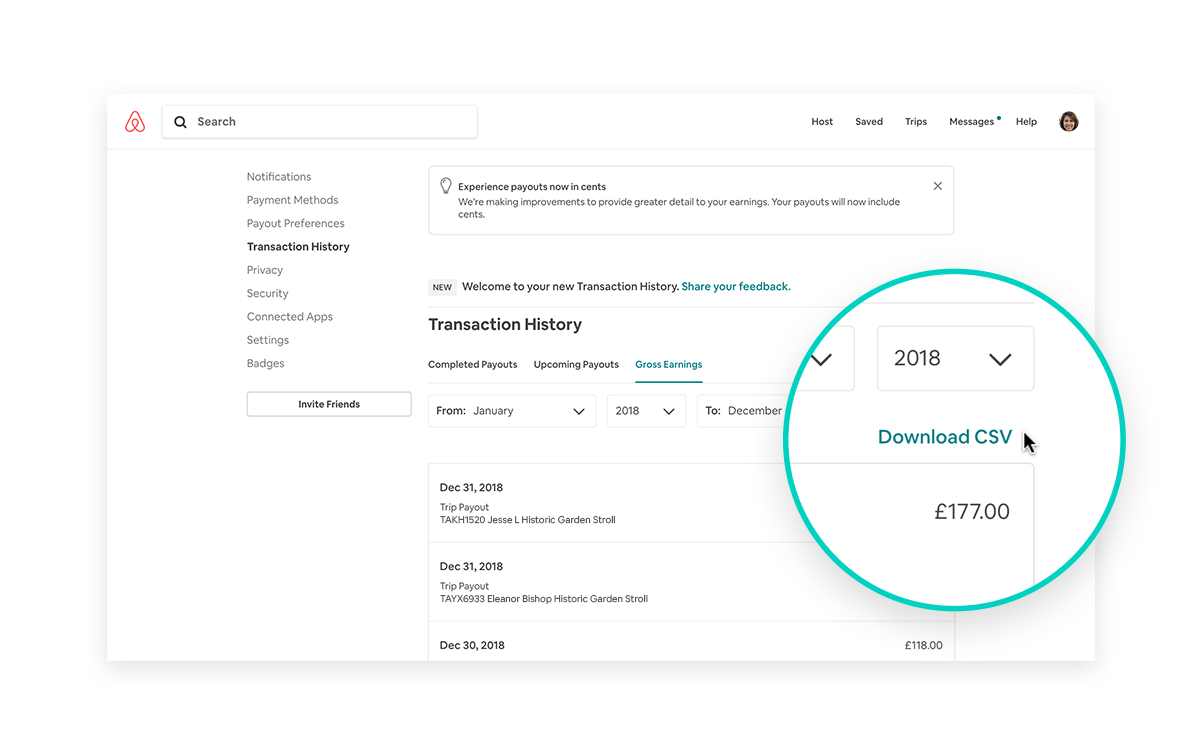Open the magnified 2018 year dropdown
Screen dimensions: 1200x754
[954, 359]
